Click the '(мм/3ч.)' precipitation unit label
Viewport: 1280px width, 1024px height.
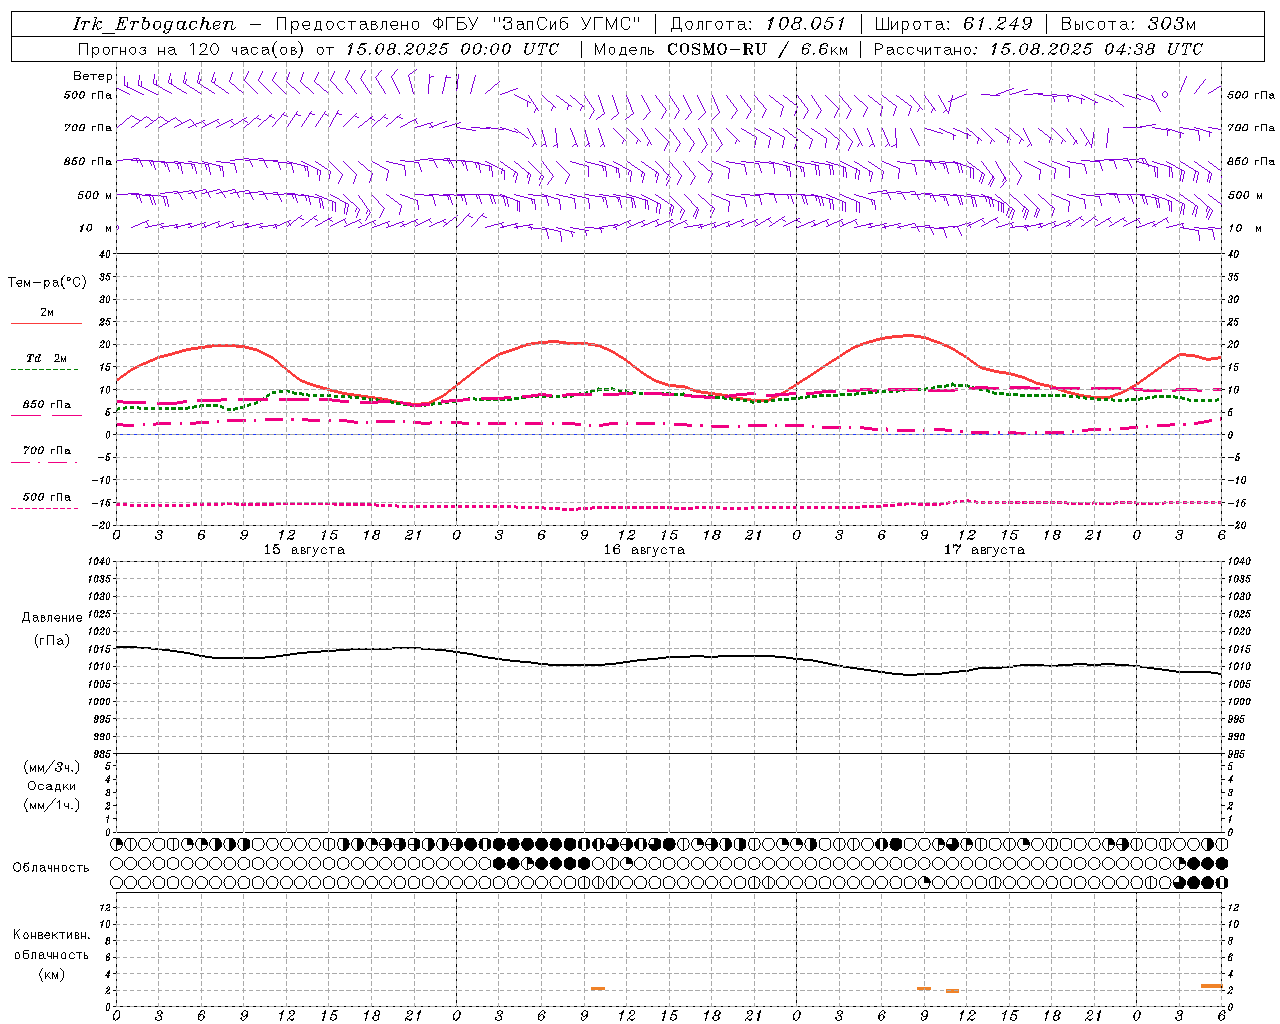click(x=52, y=767)
